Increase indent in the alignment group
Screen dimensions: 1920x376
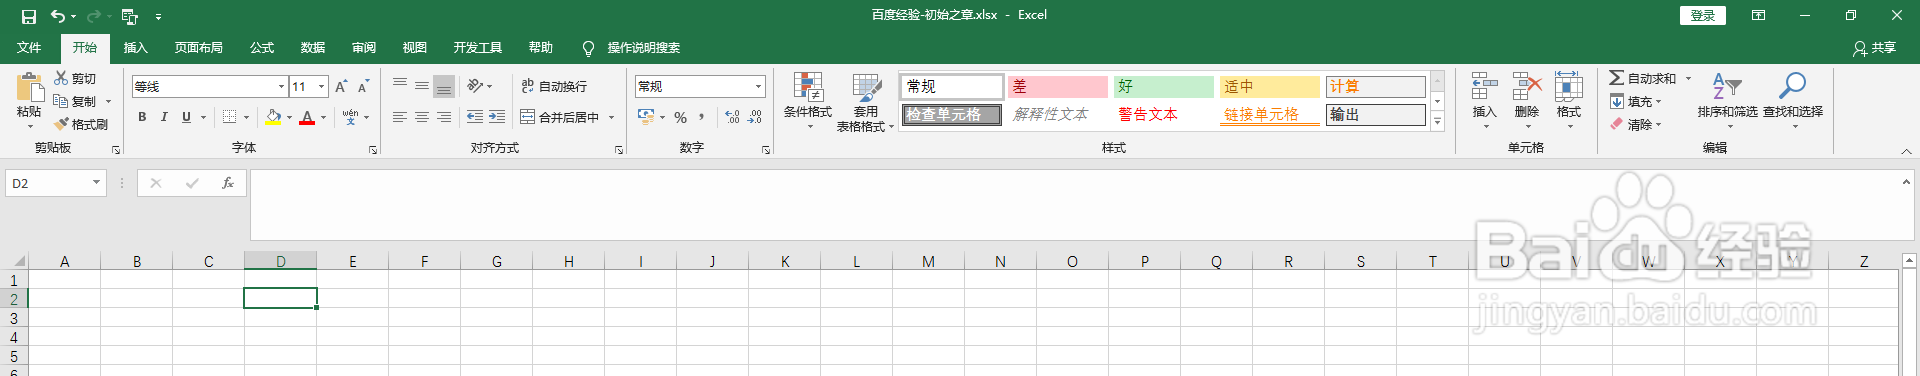[x=497, y=117]
